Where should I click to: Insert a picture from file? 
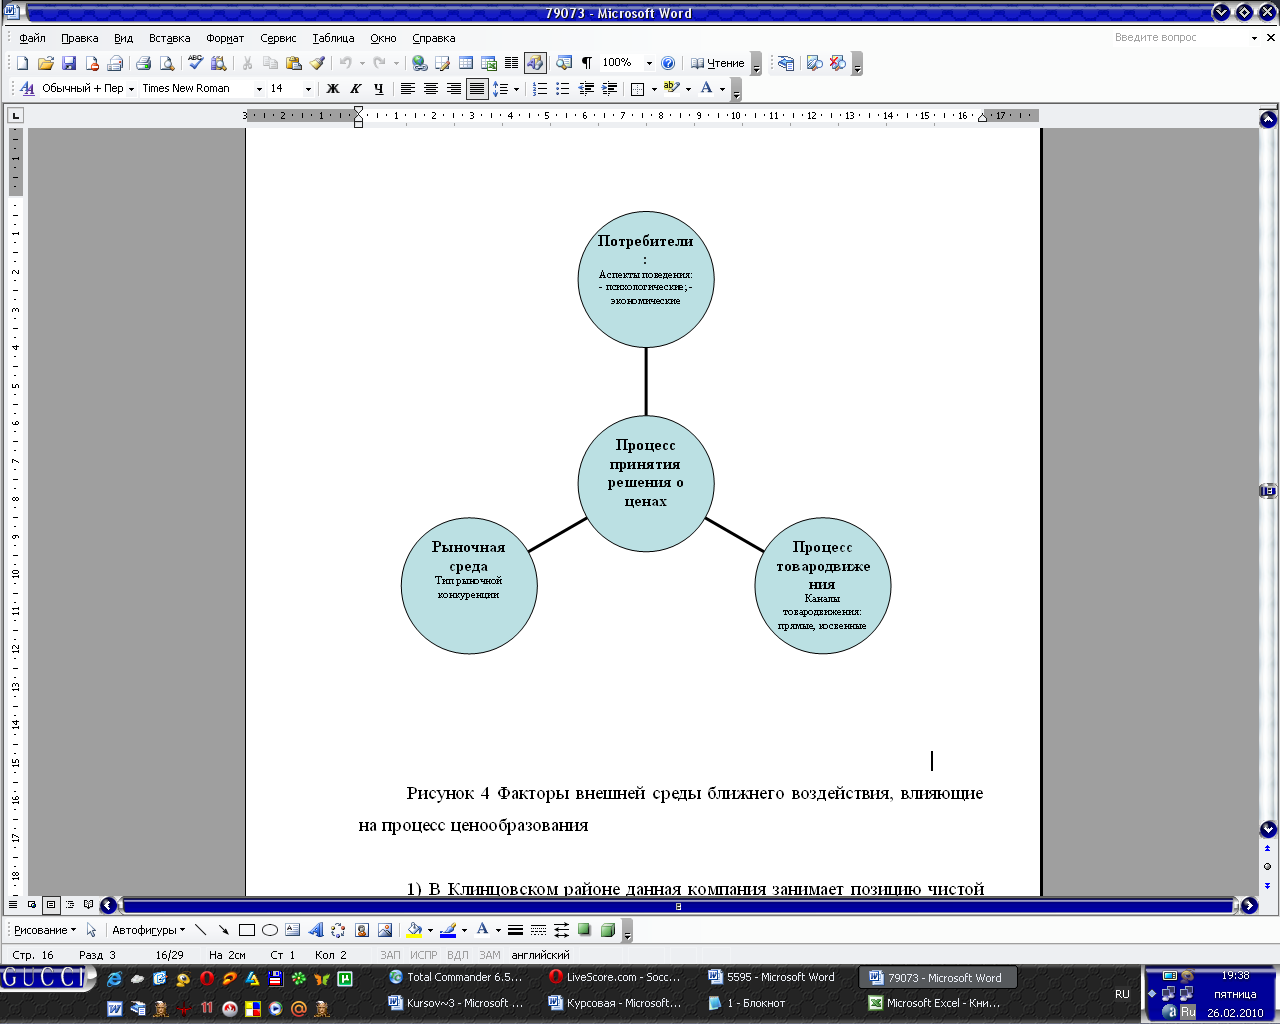(385, 930)
